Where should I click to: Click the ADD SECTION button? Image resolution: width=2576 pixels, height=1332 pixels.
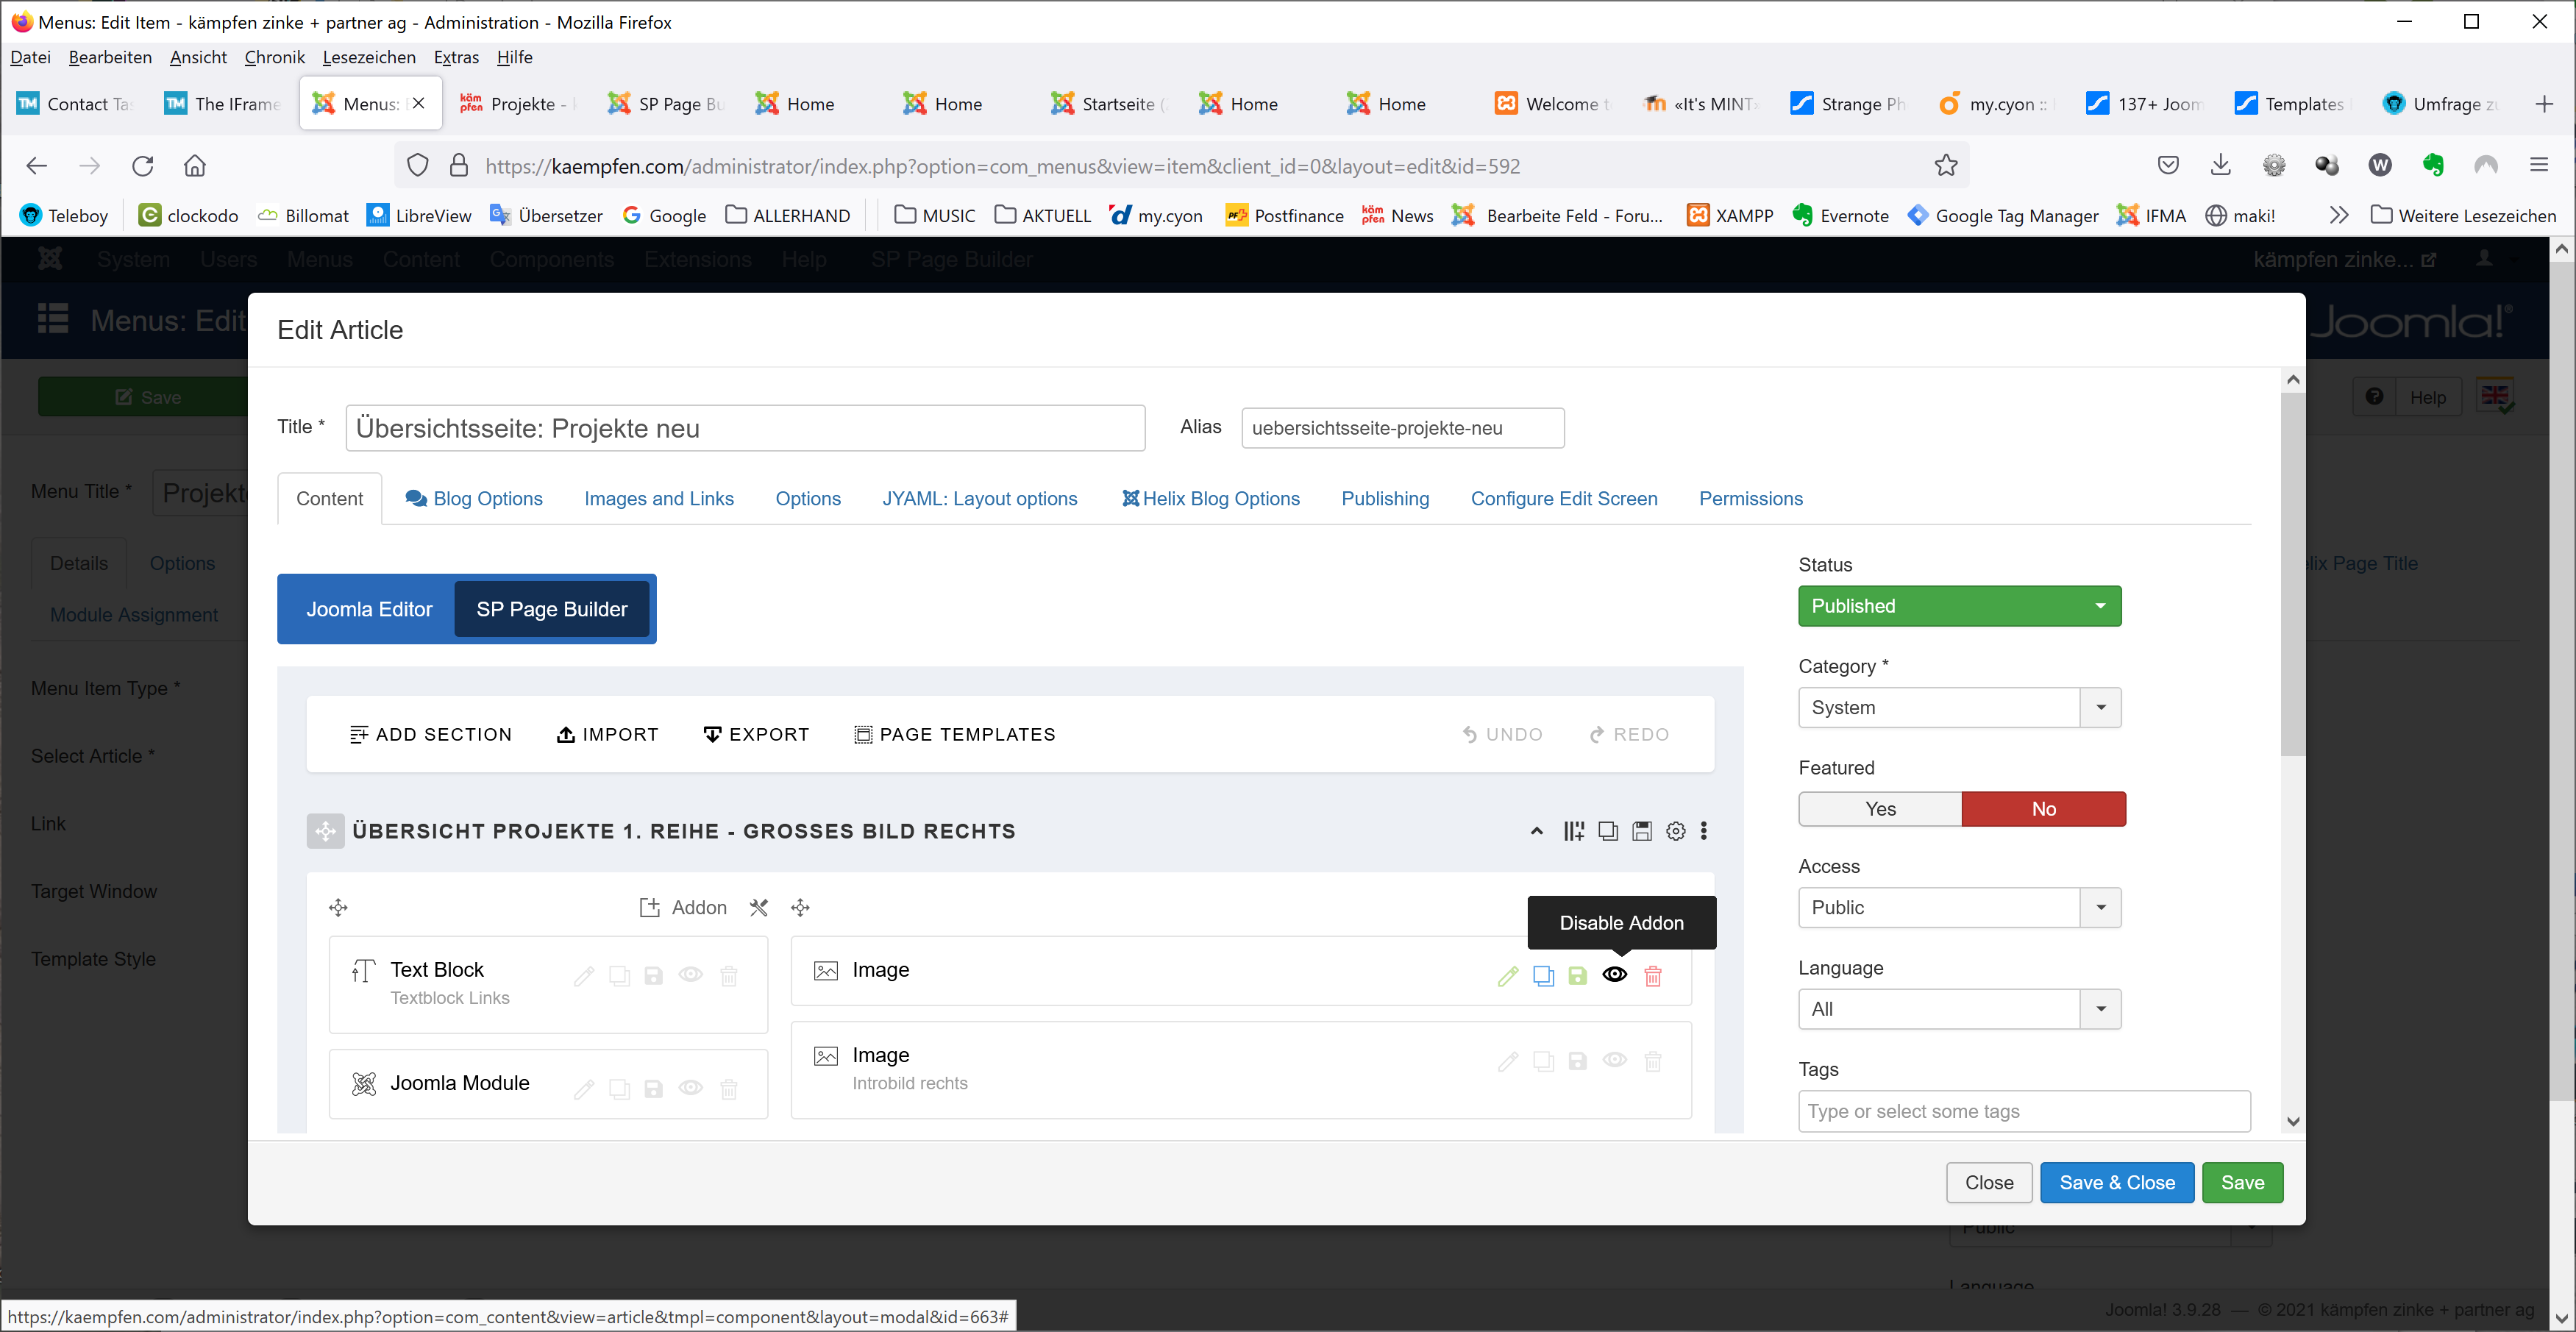430,735
